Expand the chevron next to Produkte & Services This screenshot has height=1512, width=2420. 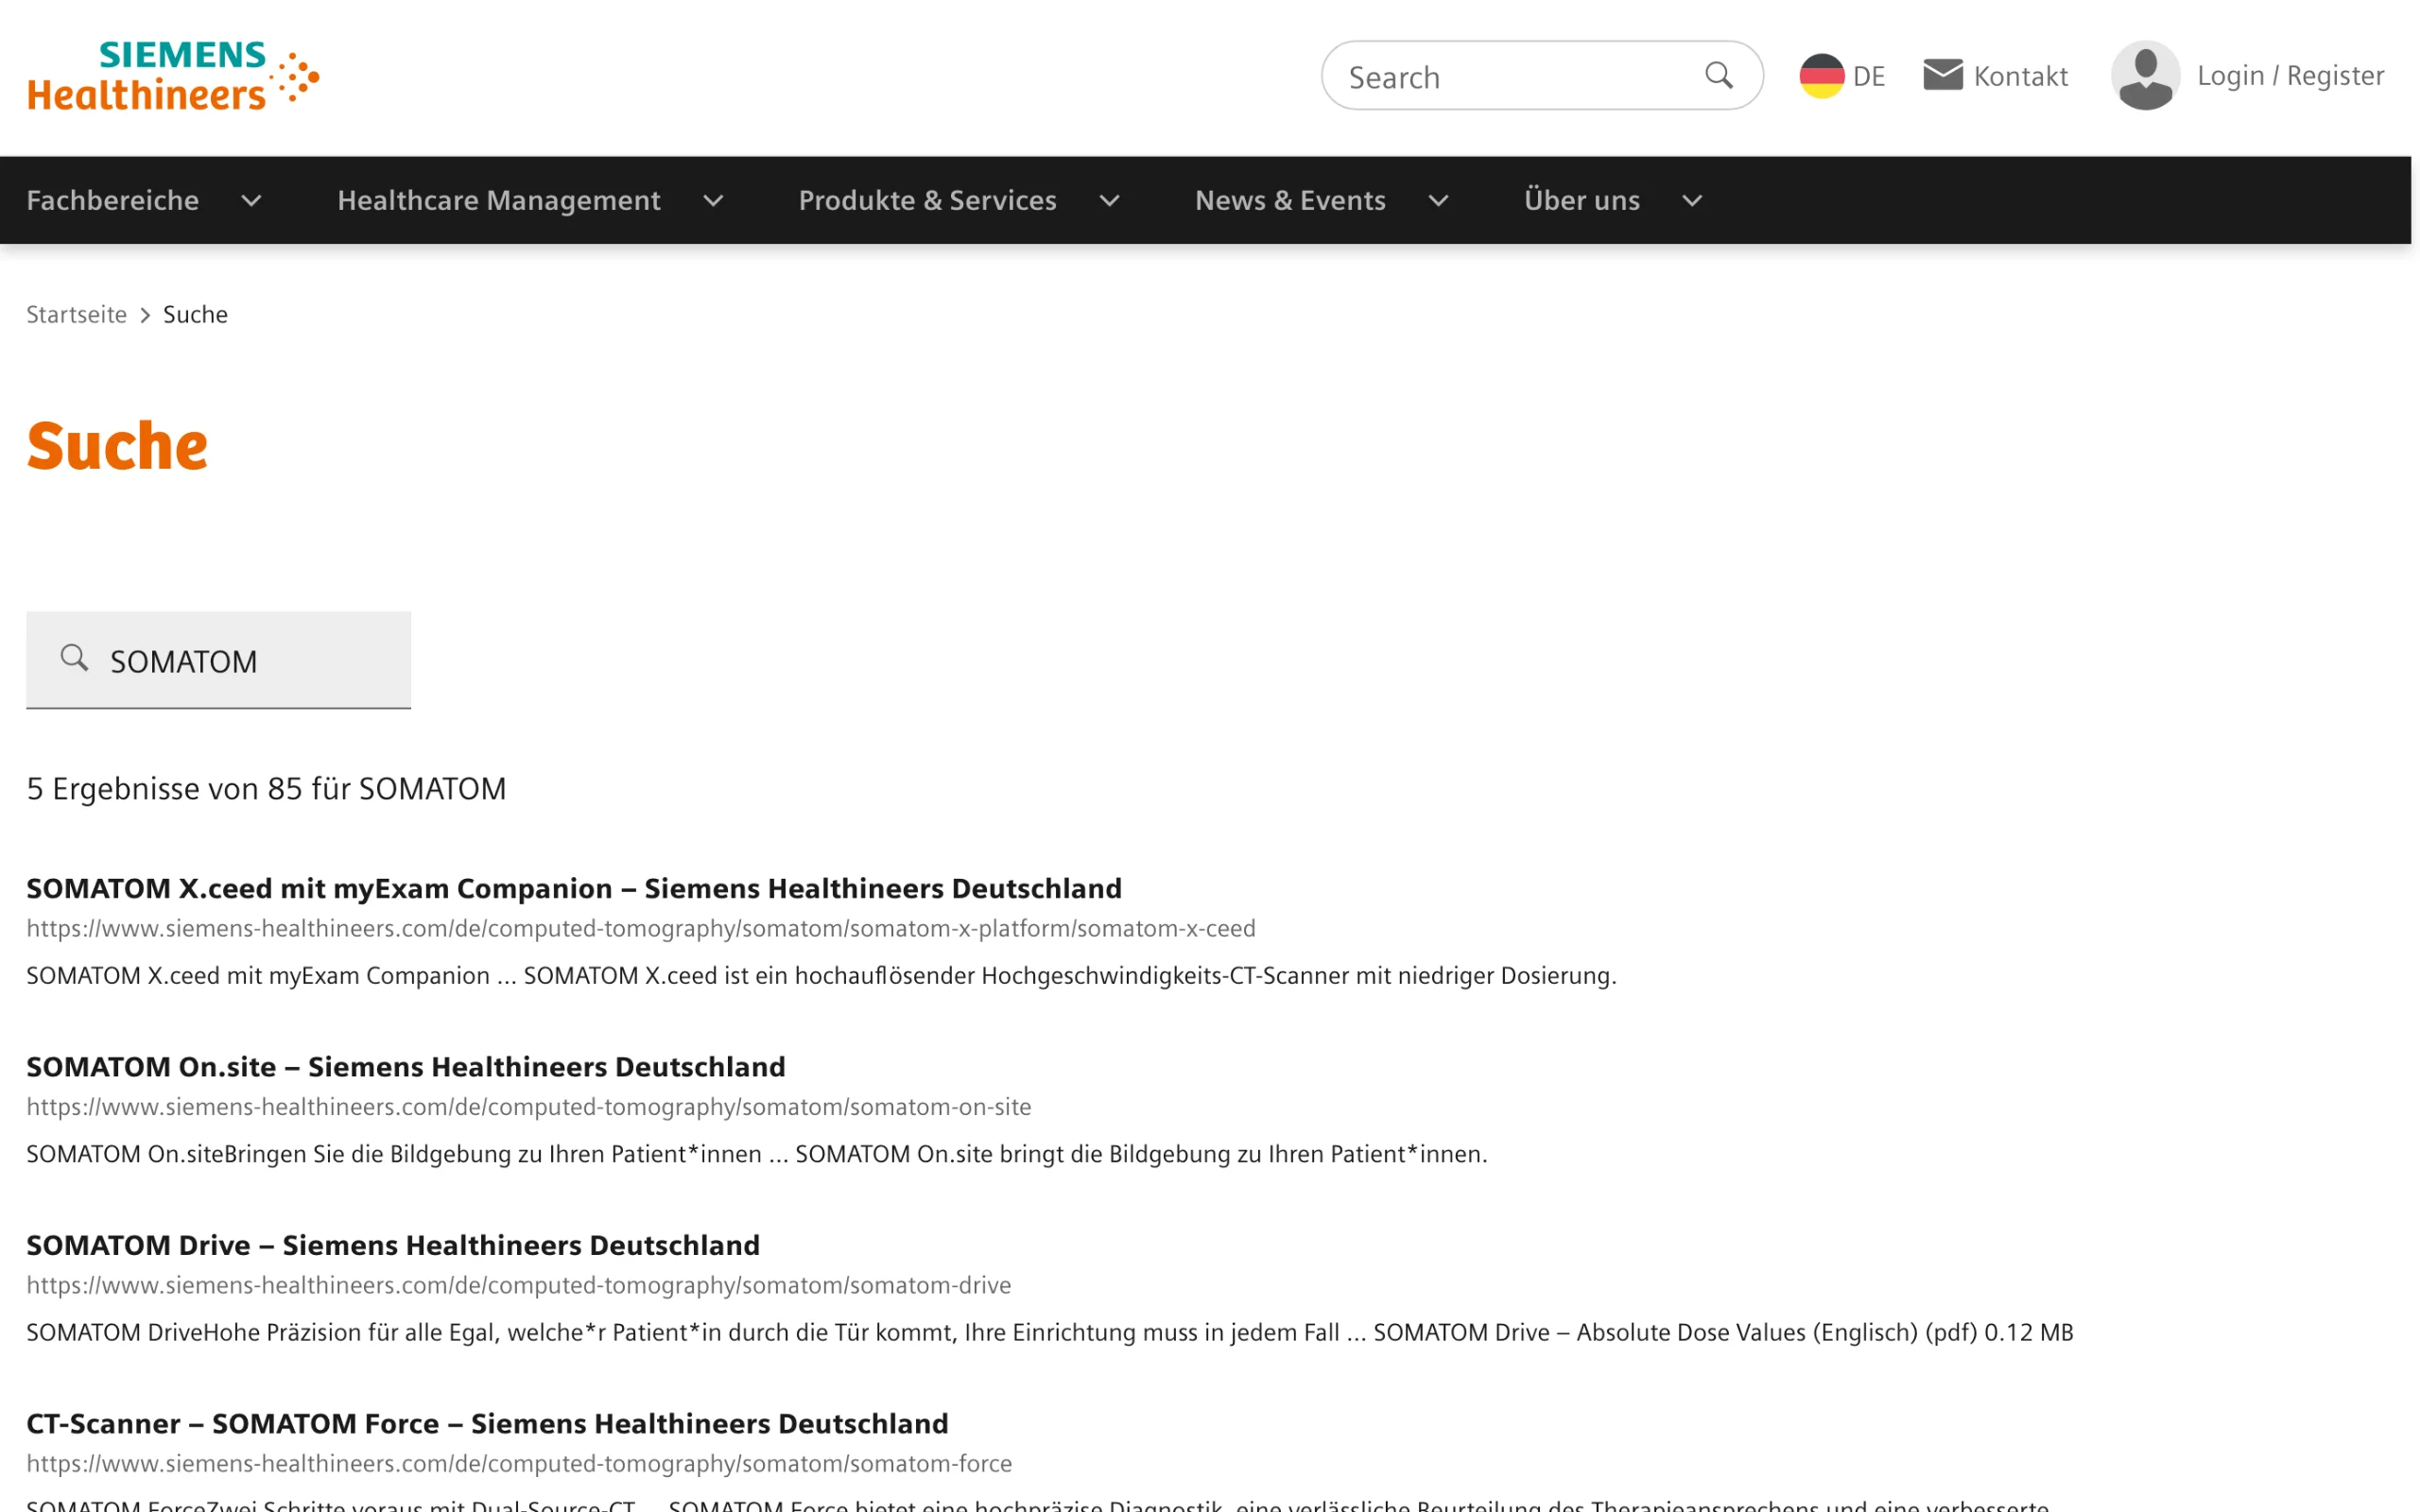coord(1109,201)
